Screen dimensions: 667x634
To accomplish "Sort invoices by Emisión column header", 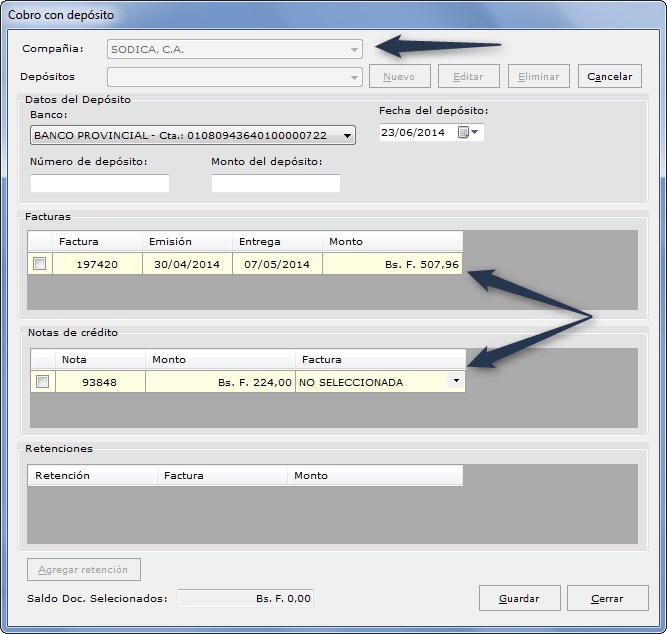I will (187, 241).
